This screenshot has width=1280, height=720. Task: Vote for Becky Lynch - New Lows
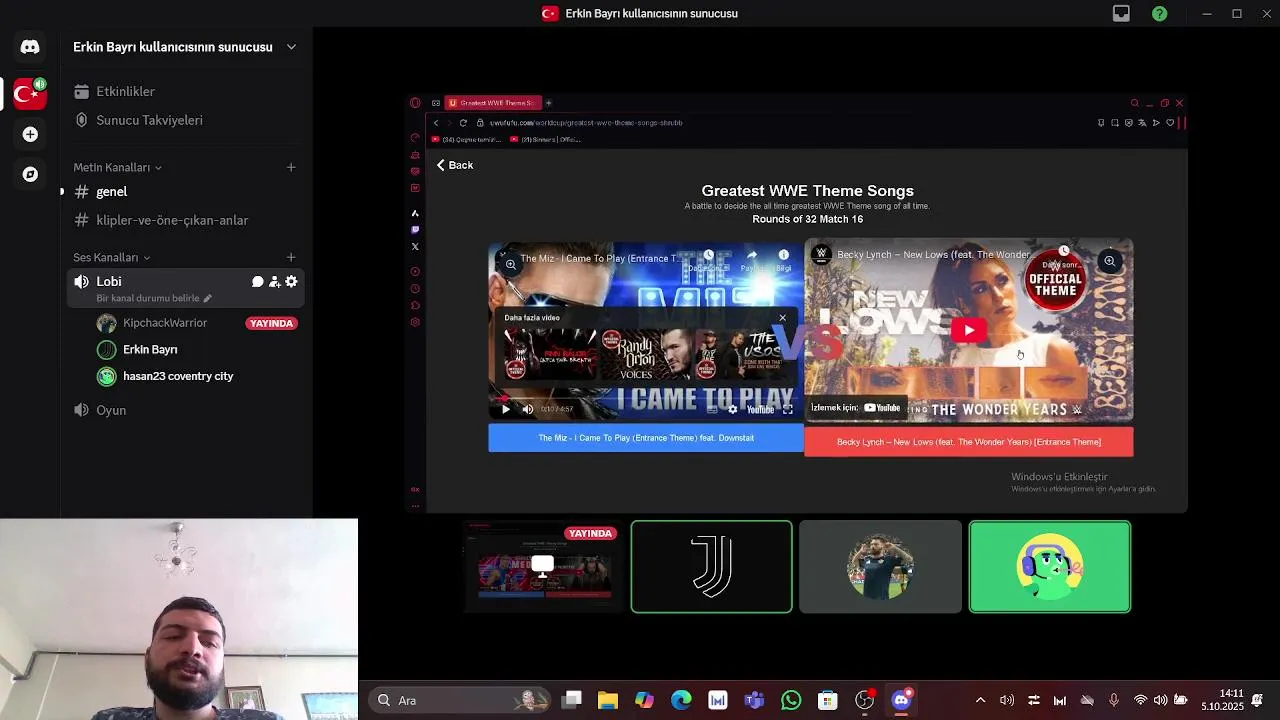[969, 442]
